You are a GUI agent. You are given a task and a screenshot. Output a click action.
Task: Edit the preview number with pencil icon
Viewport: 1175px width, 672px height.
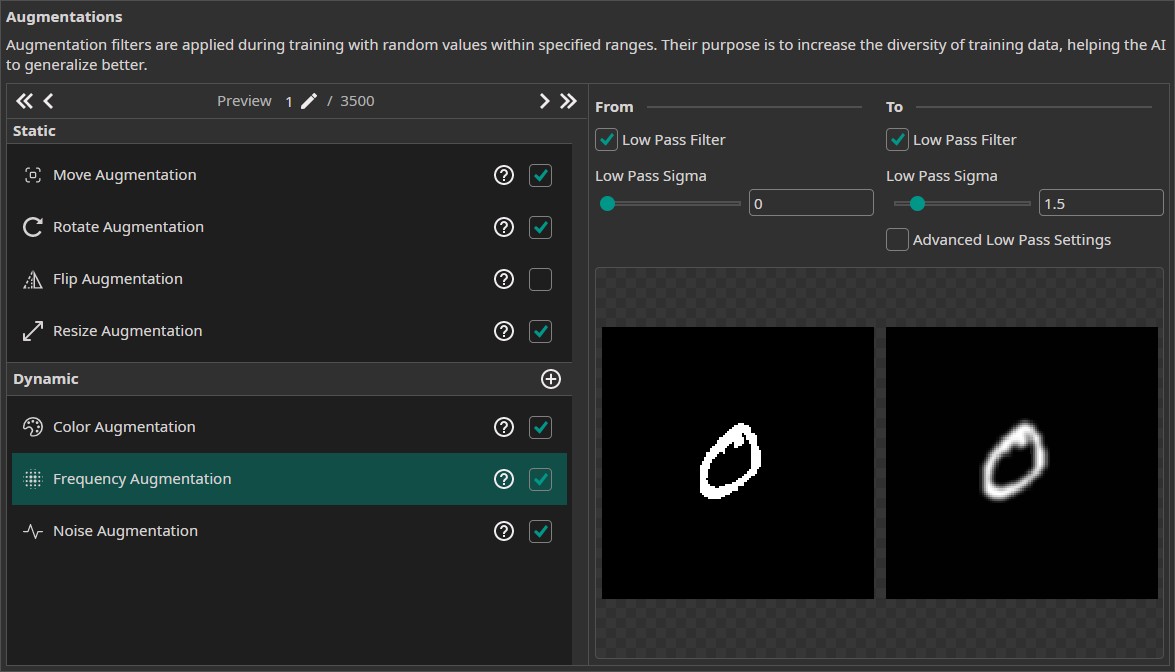click(x=309, y=101)
